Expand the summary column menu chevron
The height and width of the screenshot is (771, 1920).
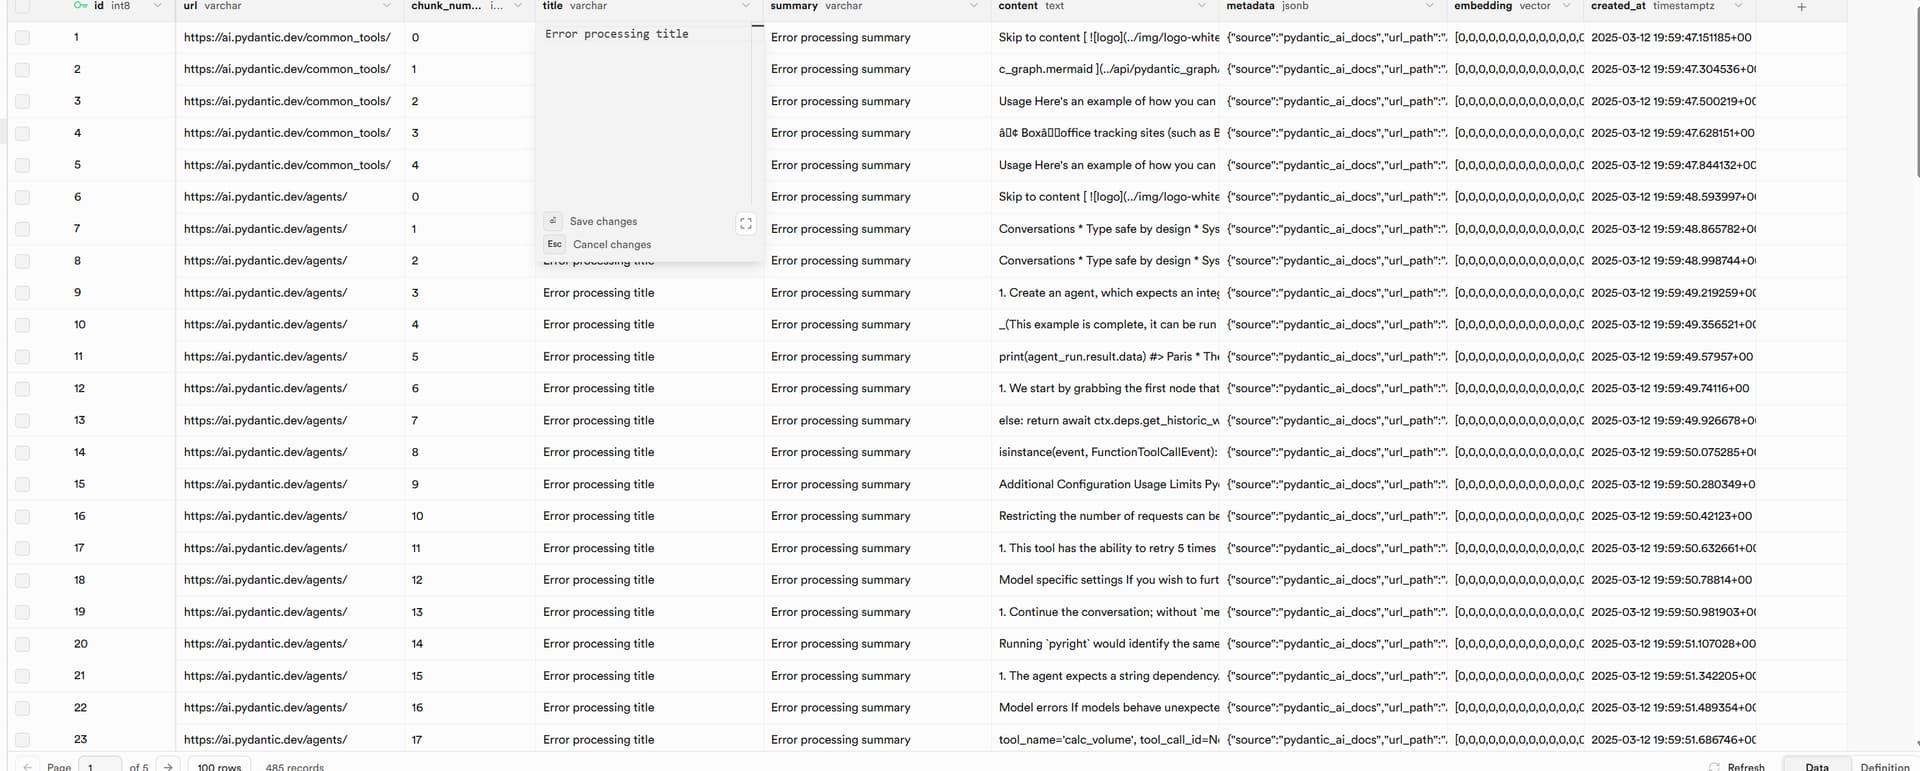pyautogui.click(x=973, y=6)
